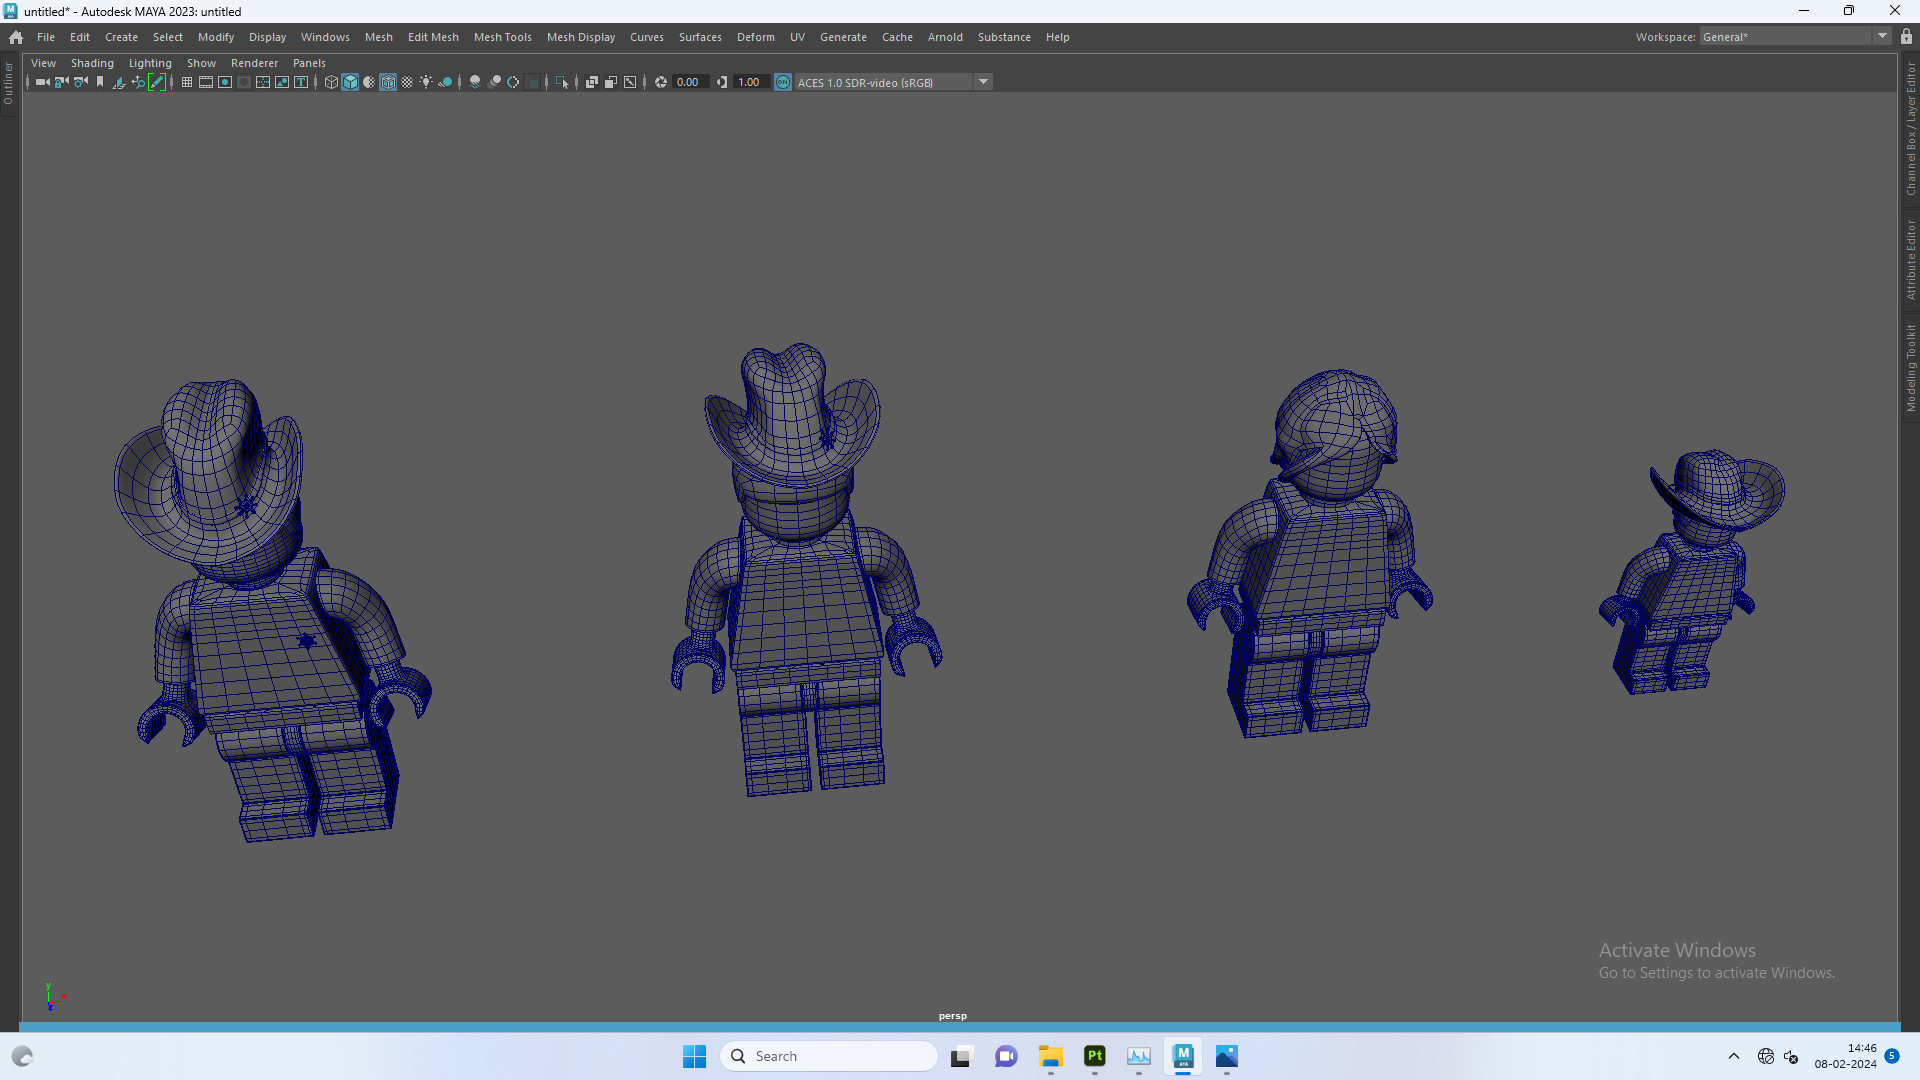1920x1080 pixels.
Task: Click the workspace lock icon
Action: click(x=1906, y=36)
